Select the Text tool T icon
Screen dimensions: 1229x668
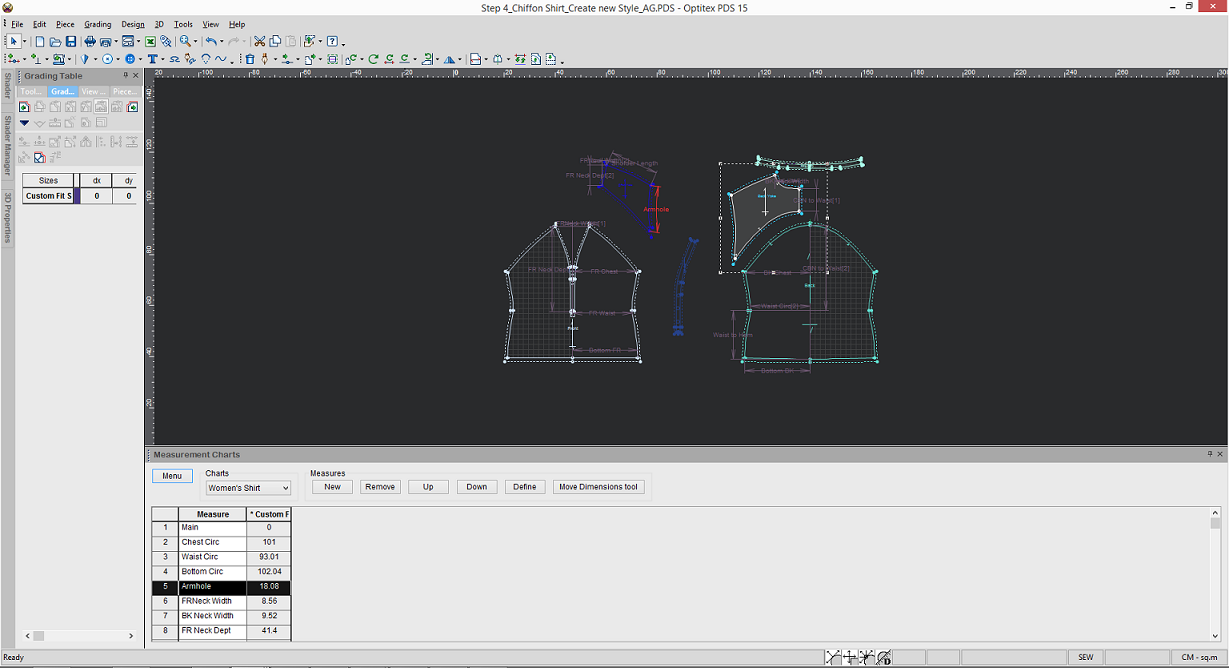click(152, 59)
